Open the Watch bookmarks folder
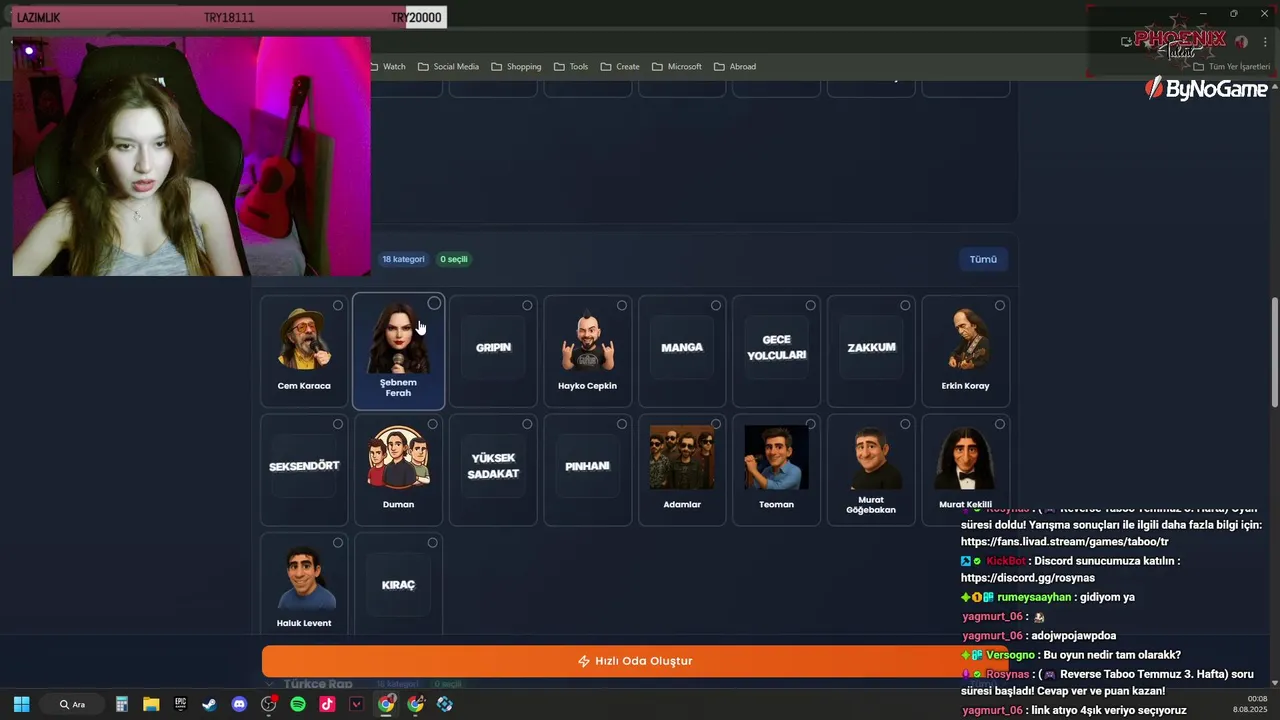This screenshot has width=1280, height=720. (x=387, y=66)
